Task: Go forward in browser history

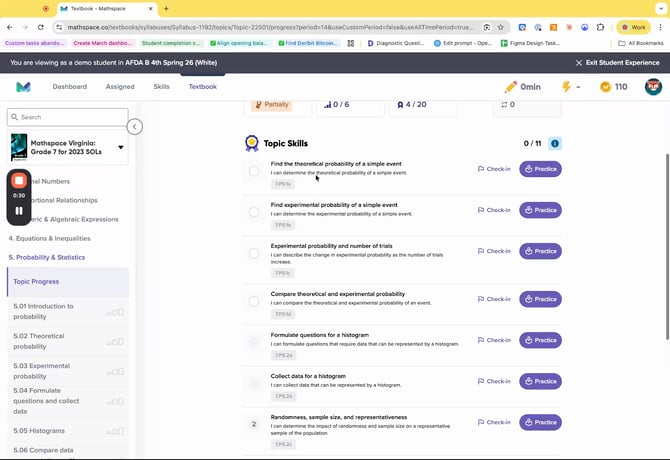Action: coord(25,27)
